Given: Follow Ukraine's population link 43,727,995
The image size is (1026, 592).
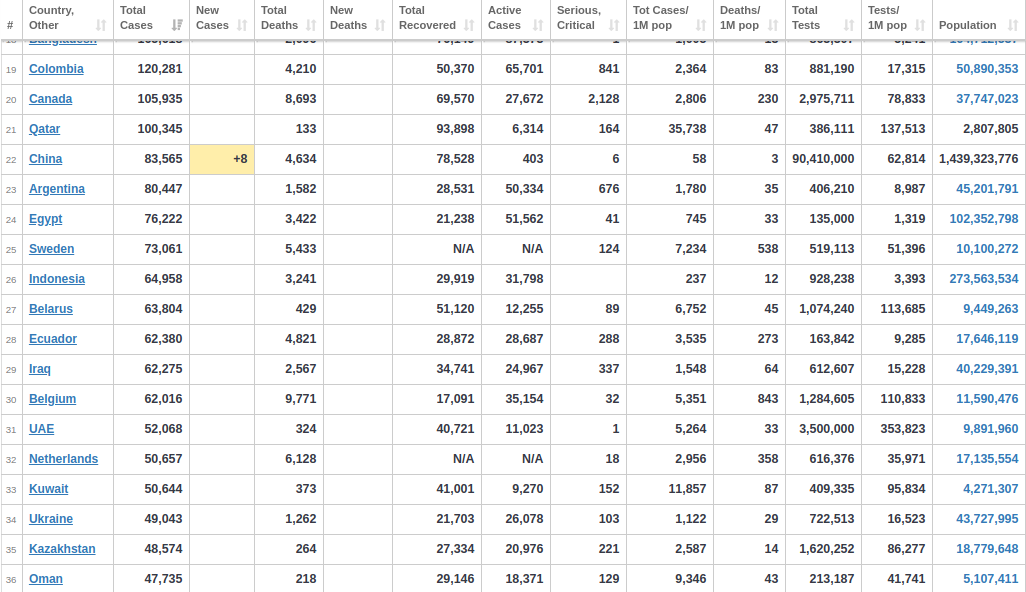Looking at the screenshot, I should pos(987,519).
